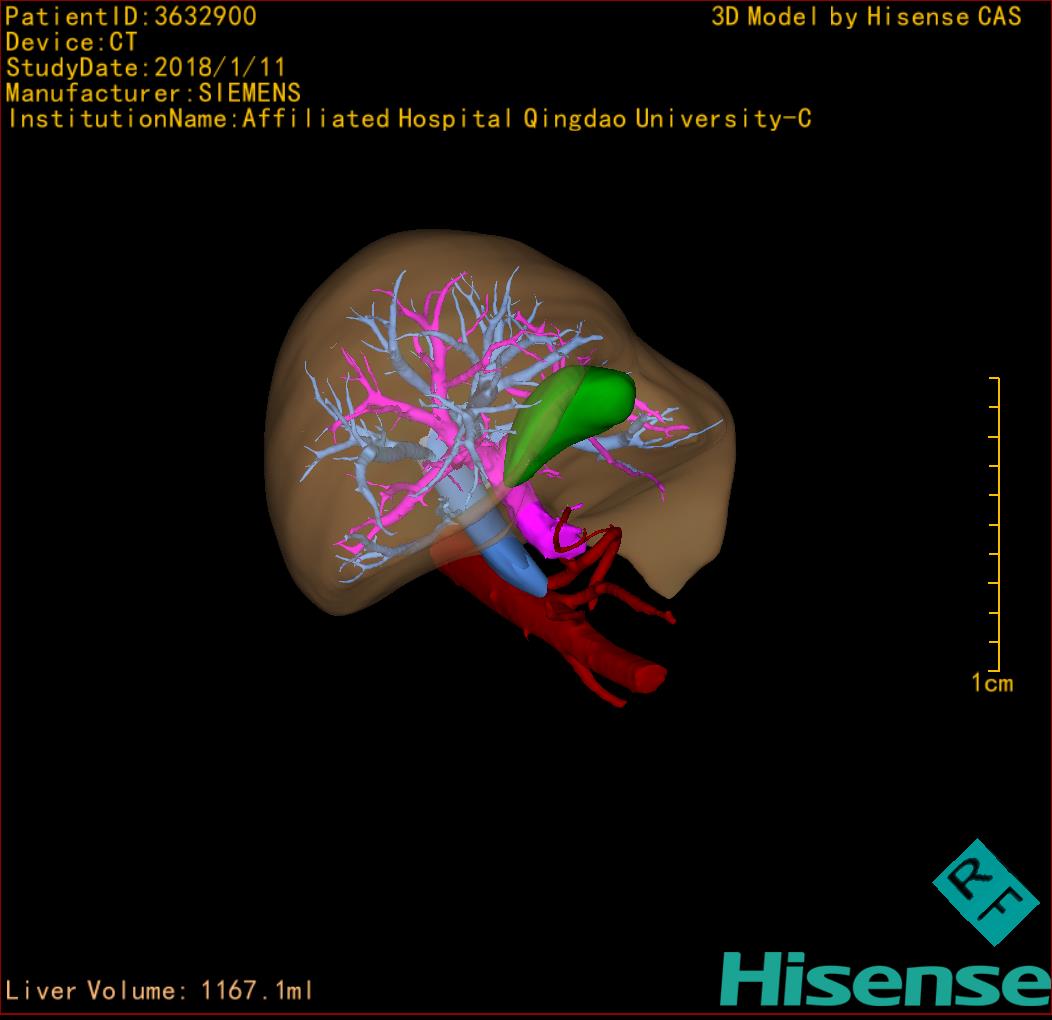
Task: Click the 3D Model by Hisense CAS title
Action: [866, 16]
